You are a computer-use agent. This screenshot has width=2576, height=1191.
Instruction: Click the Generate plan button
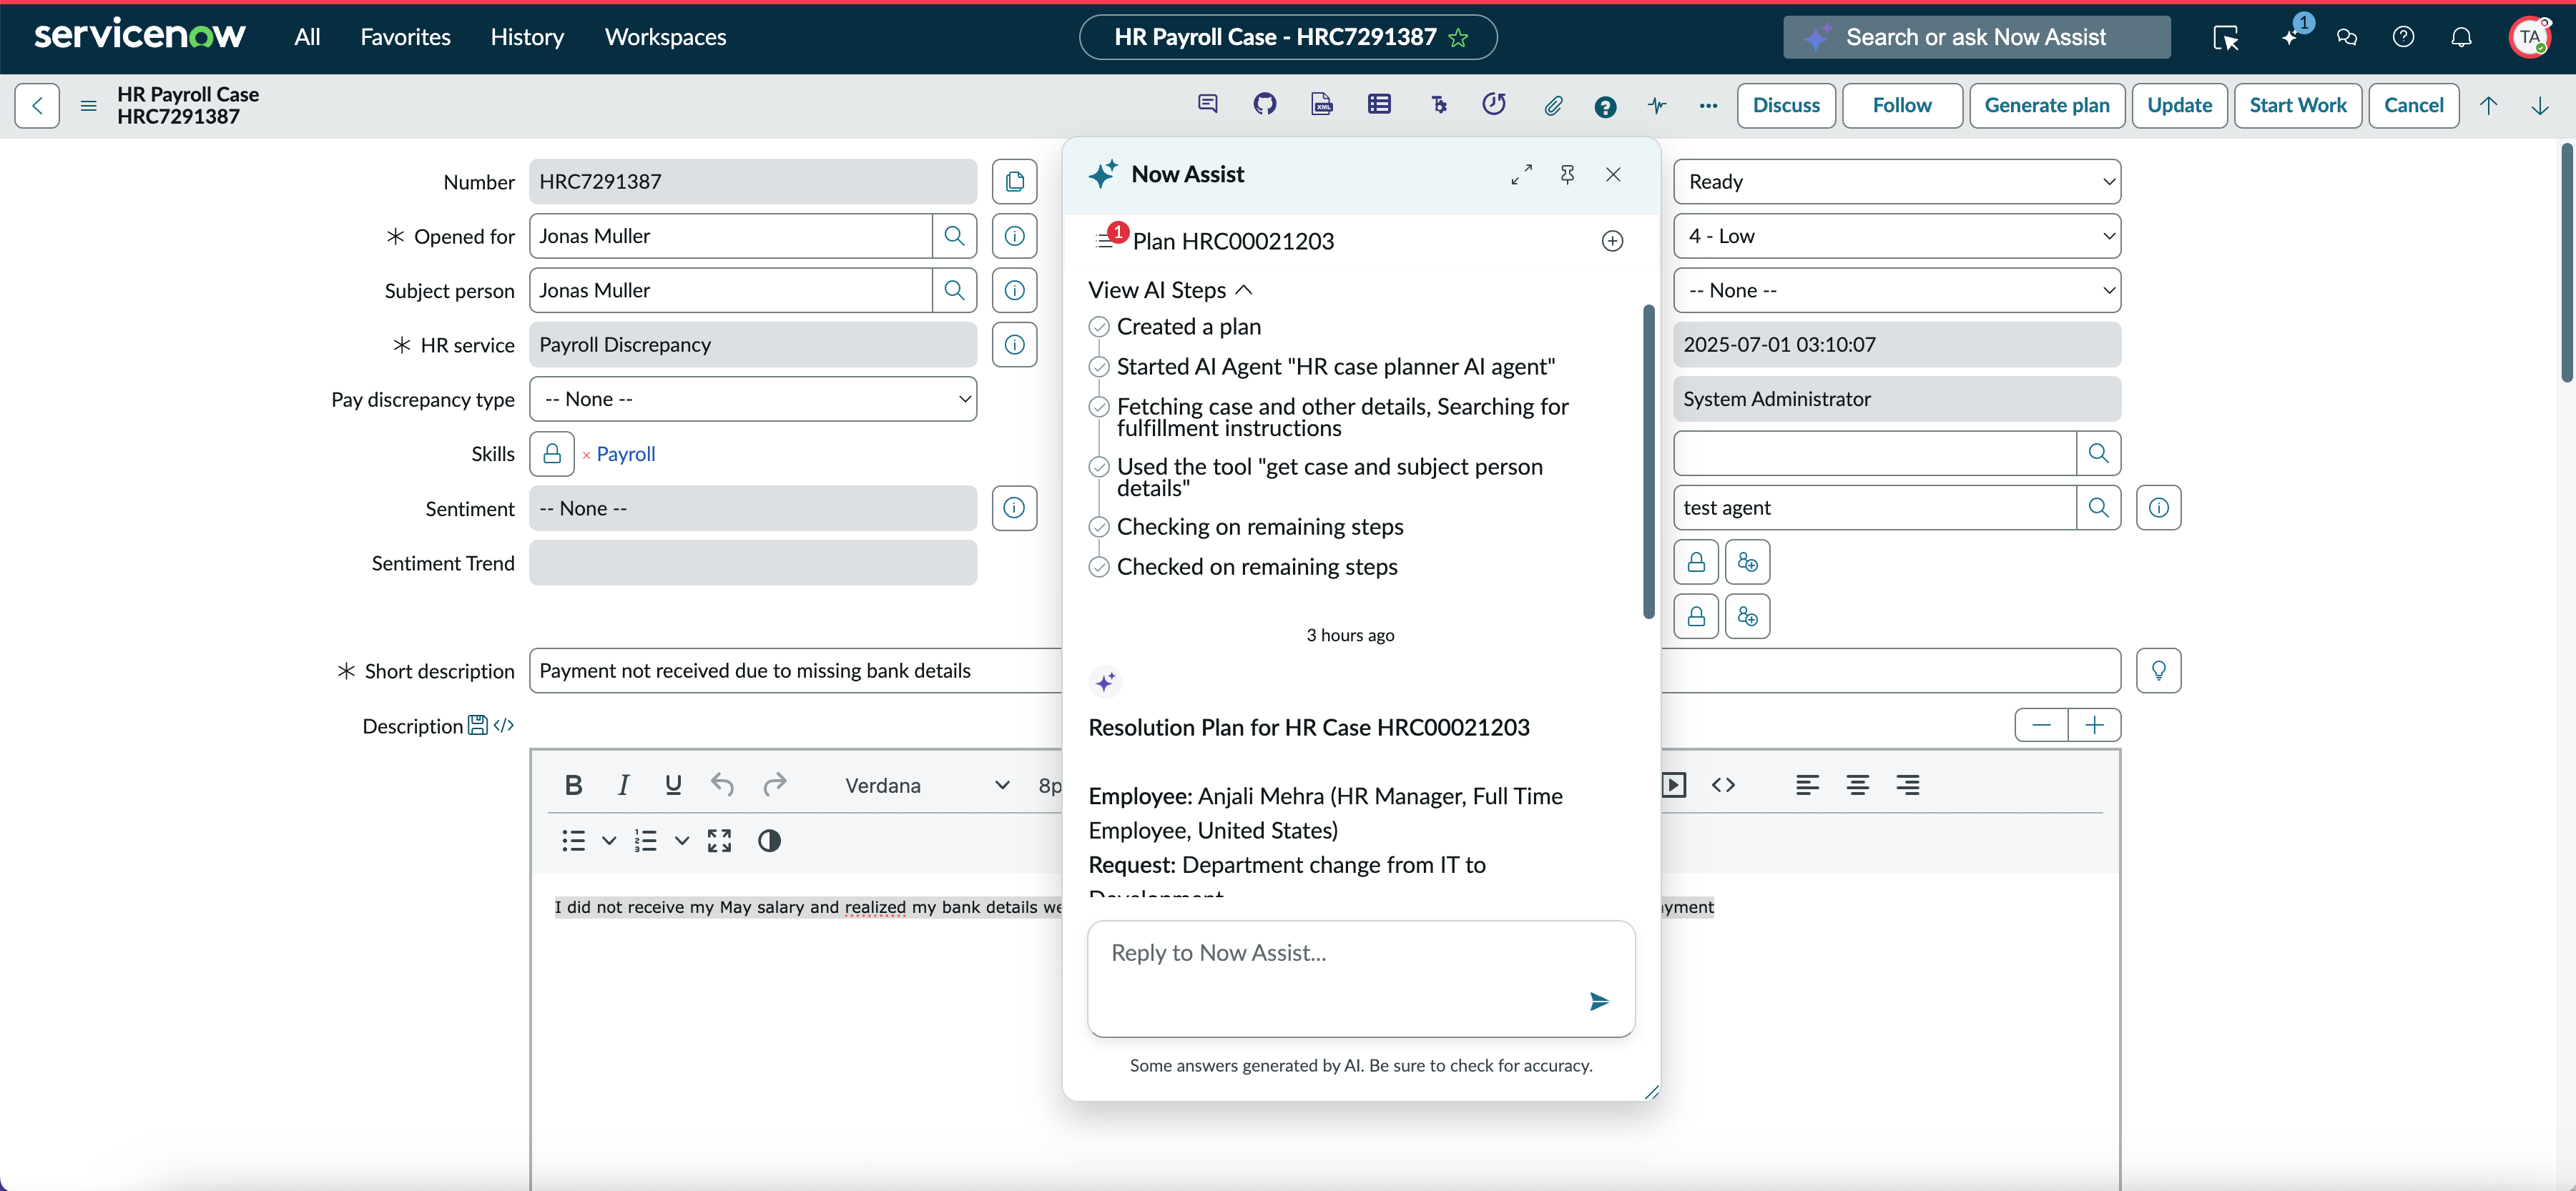2046,105
